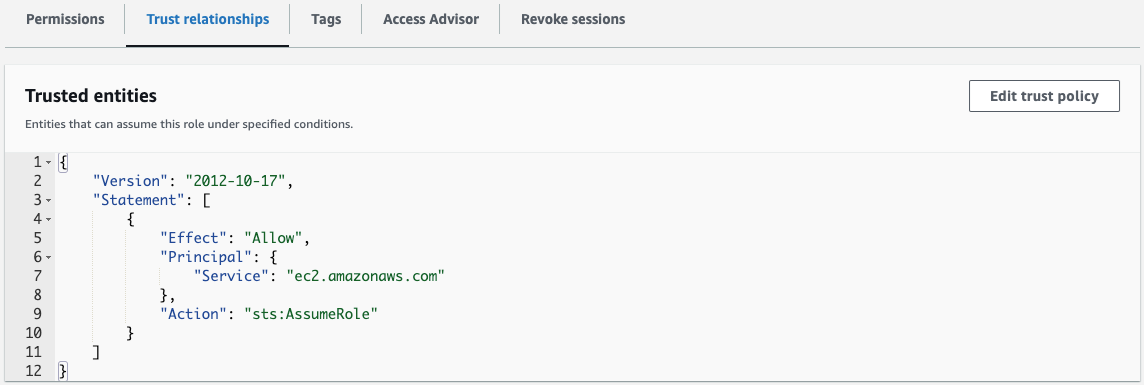The width and height of the screenshot is (1144, 385).
Task: Collapse the Principal block fold arrow
Action: (x=48, y=257)
